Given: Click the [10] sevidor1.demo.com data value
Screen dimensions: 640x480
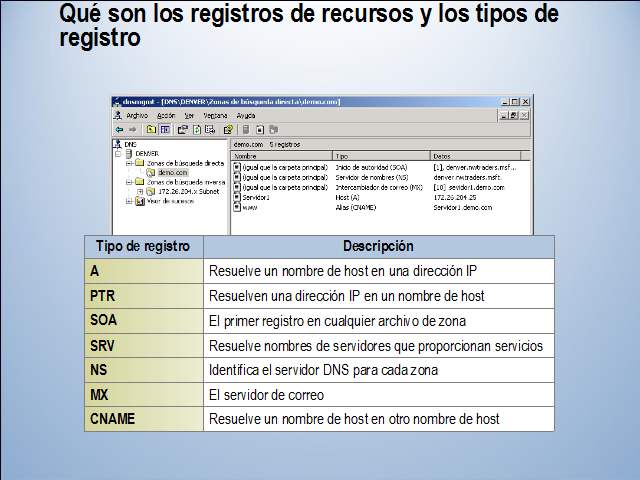Looking at the screenshot, I should pos(469,187).
